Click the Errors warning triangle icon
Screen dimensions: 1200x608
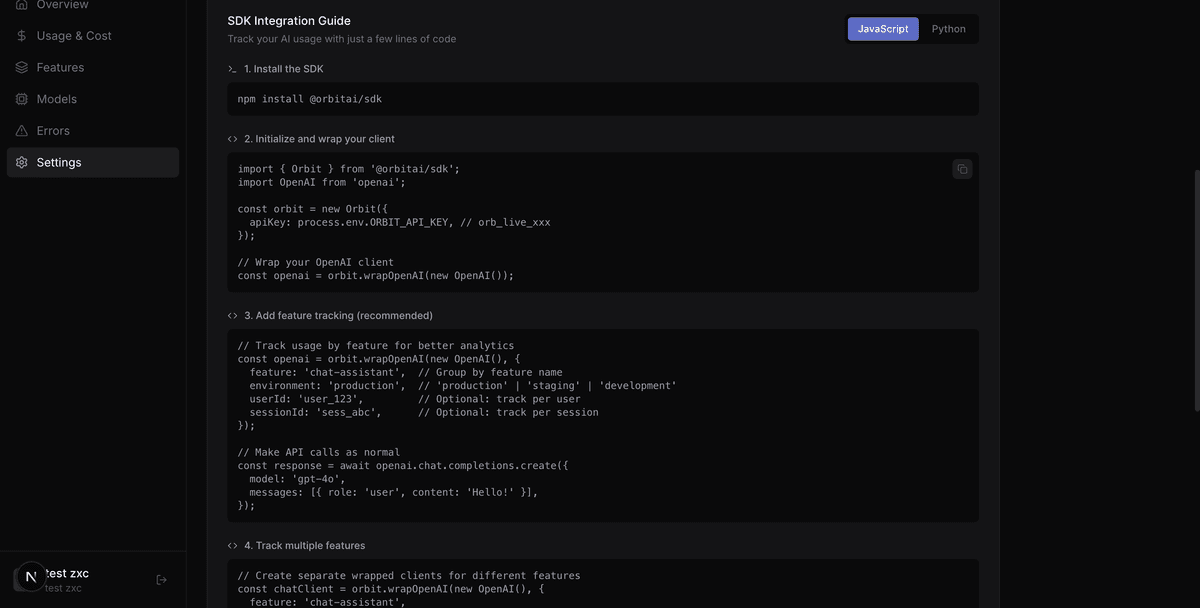tap(21, 130)
